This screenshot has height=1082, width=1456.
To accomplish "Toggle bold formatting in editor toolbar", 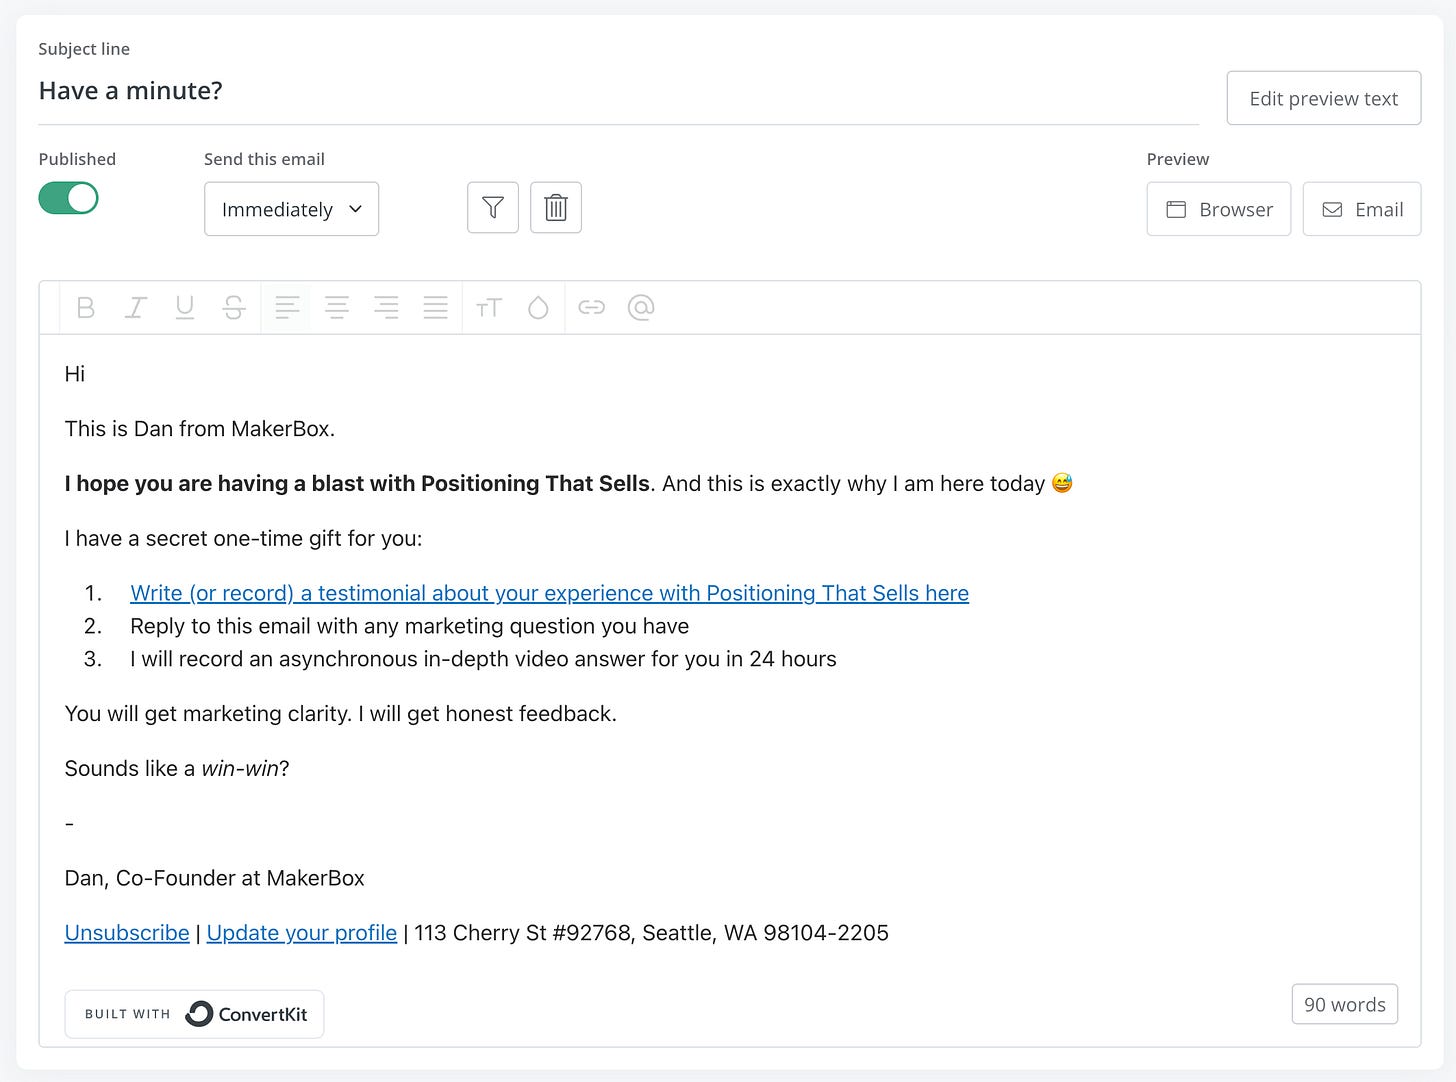I will pyautogui.click(x=86, y=308).
